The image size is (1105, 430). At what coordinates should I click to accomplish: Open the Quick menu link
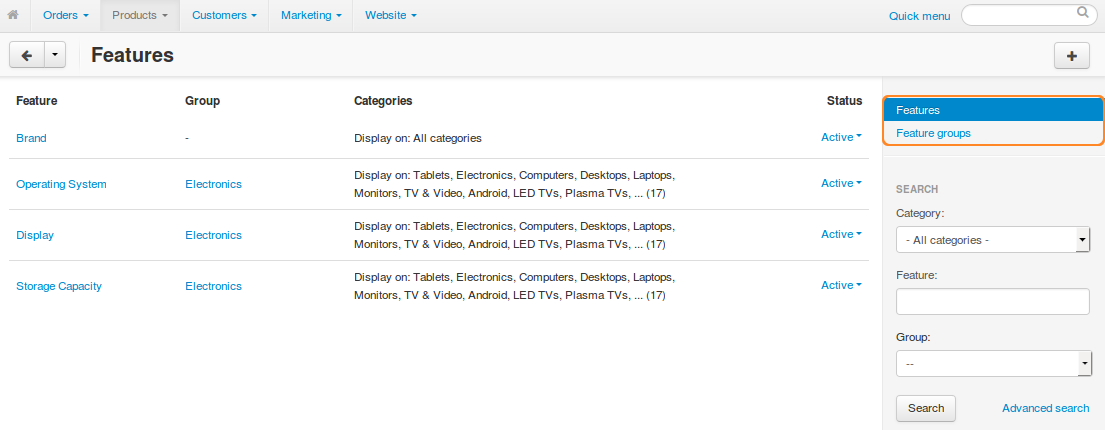pyautogui.click(x=920, y=16)
